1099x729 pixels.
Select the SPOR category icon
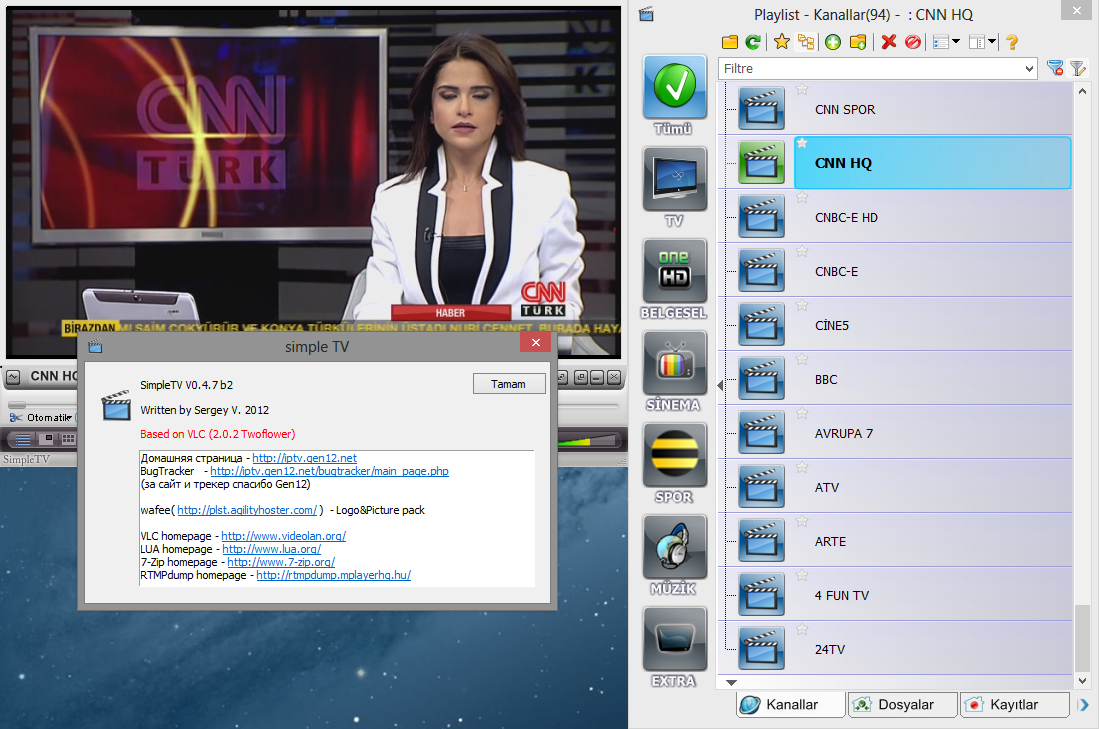pos(674,454)
